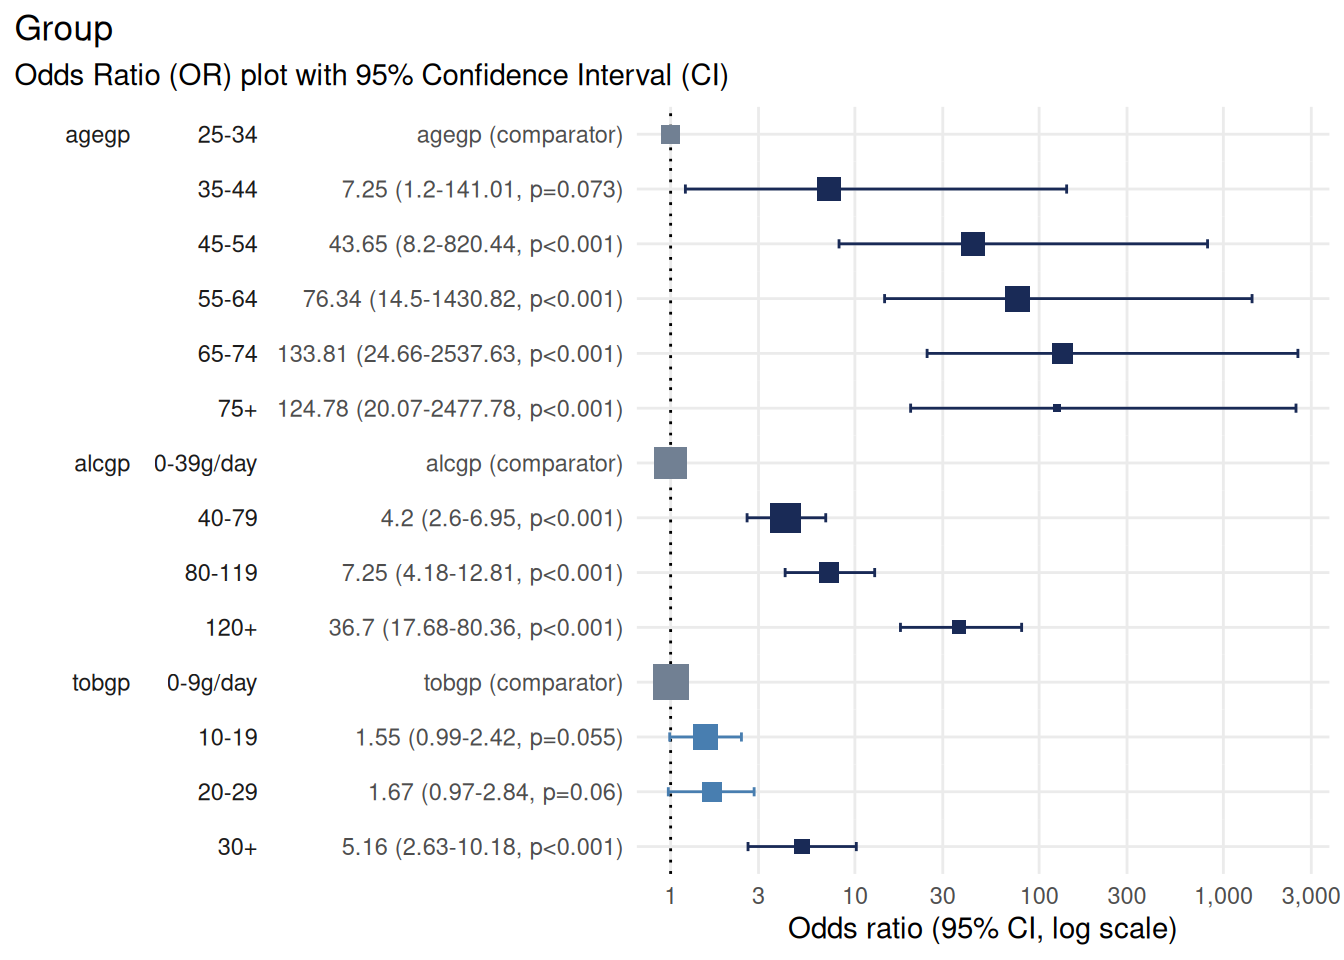Click the "Odds ratio (95% CI, log scale)" axis label

click(x=982, y=929)
